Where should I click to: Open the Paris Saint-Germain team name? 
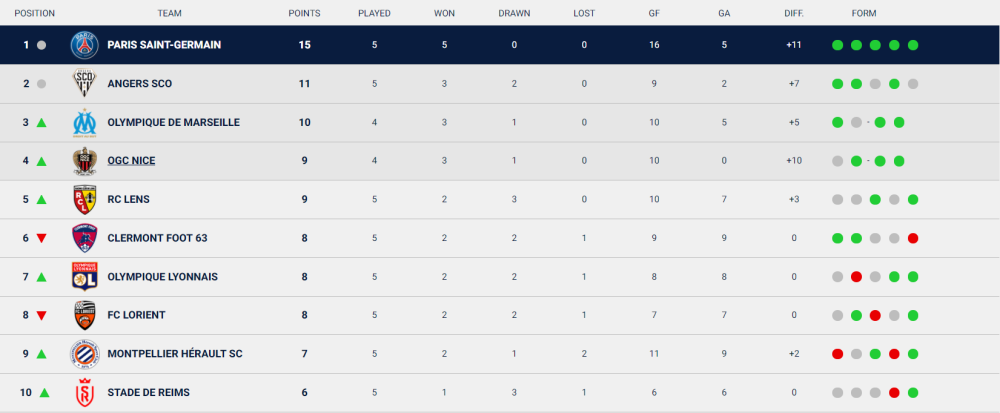click(164, 45)
